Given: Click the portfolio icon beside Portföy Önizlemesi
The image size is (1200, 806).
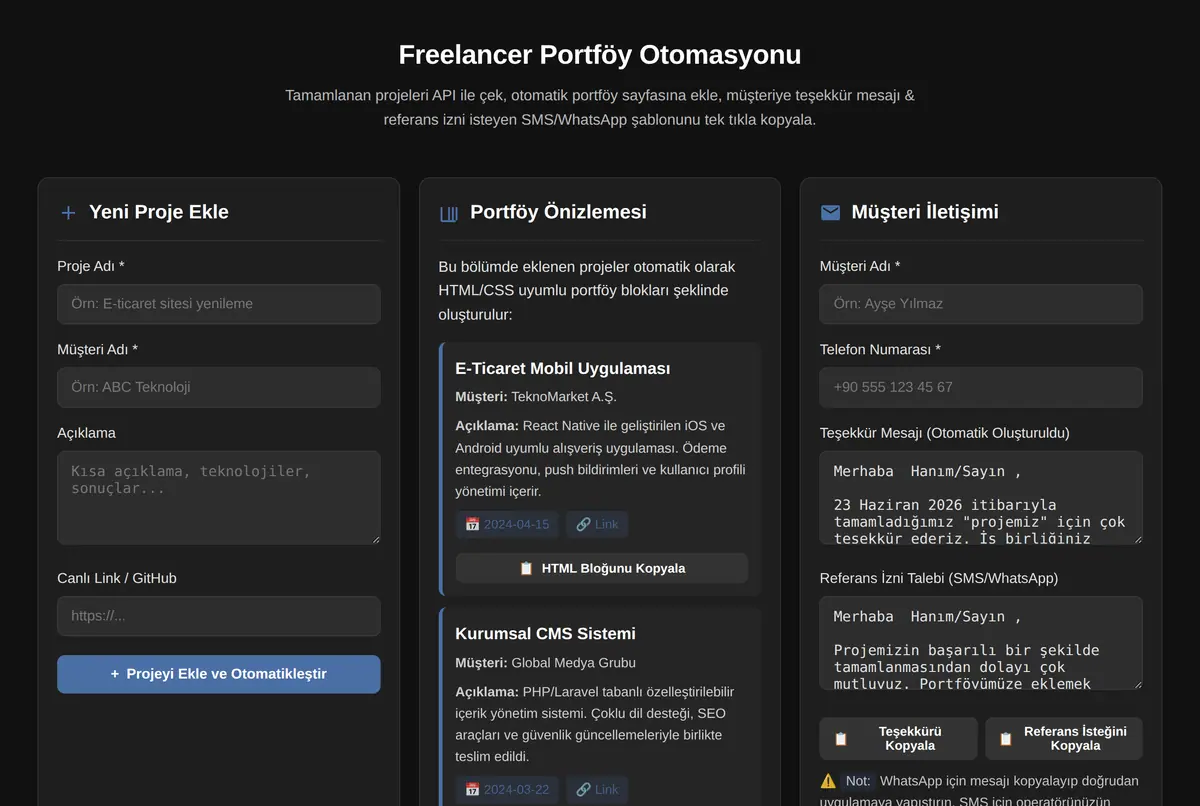Looking at the screenshot, I should (x=449, y=213).
